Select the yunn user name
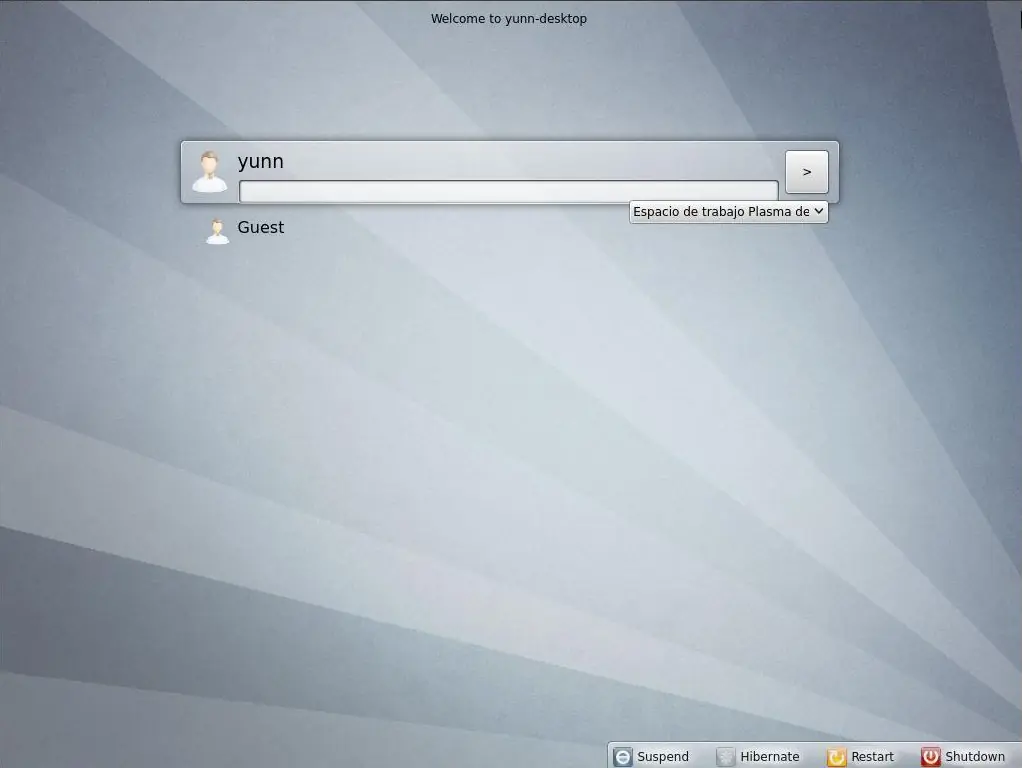The image size is (1022, 768). coord(261,162)
